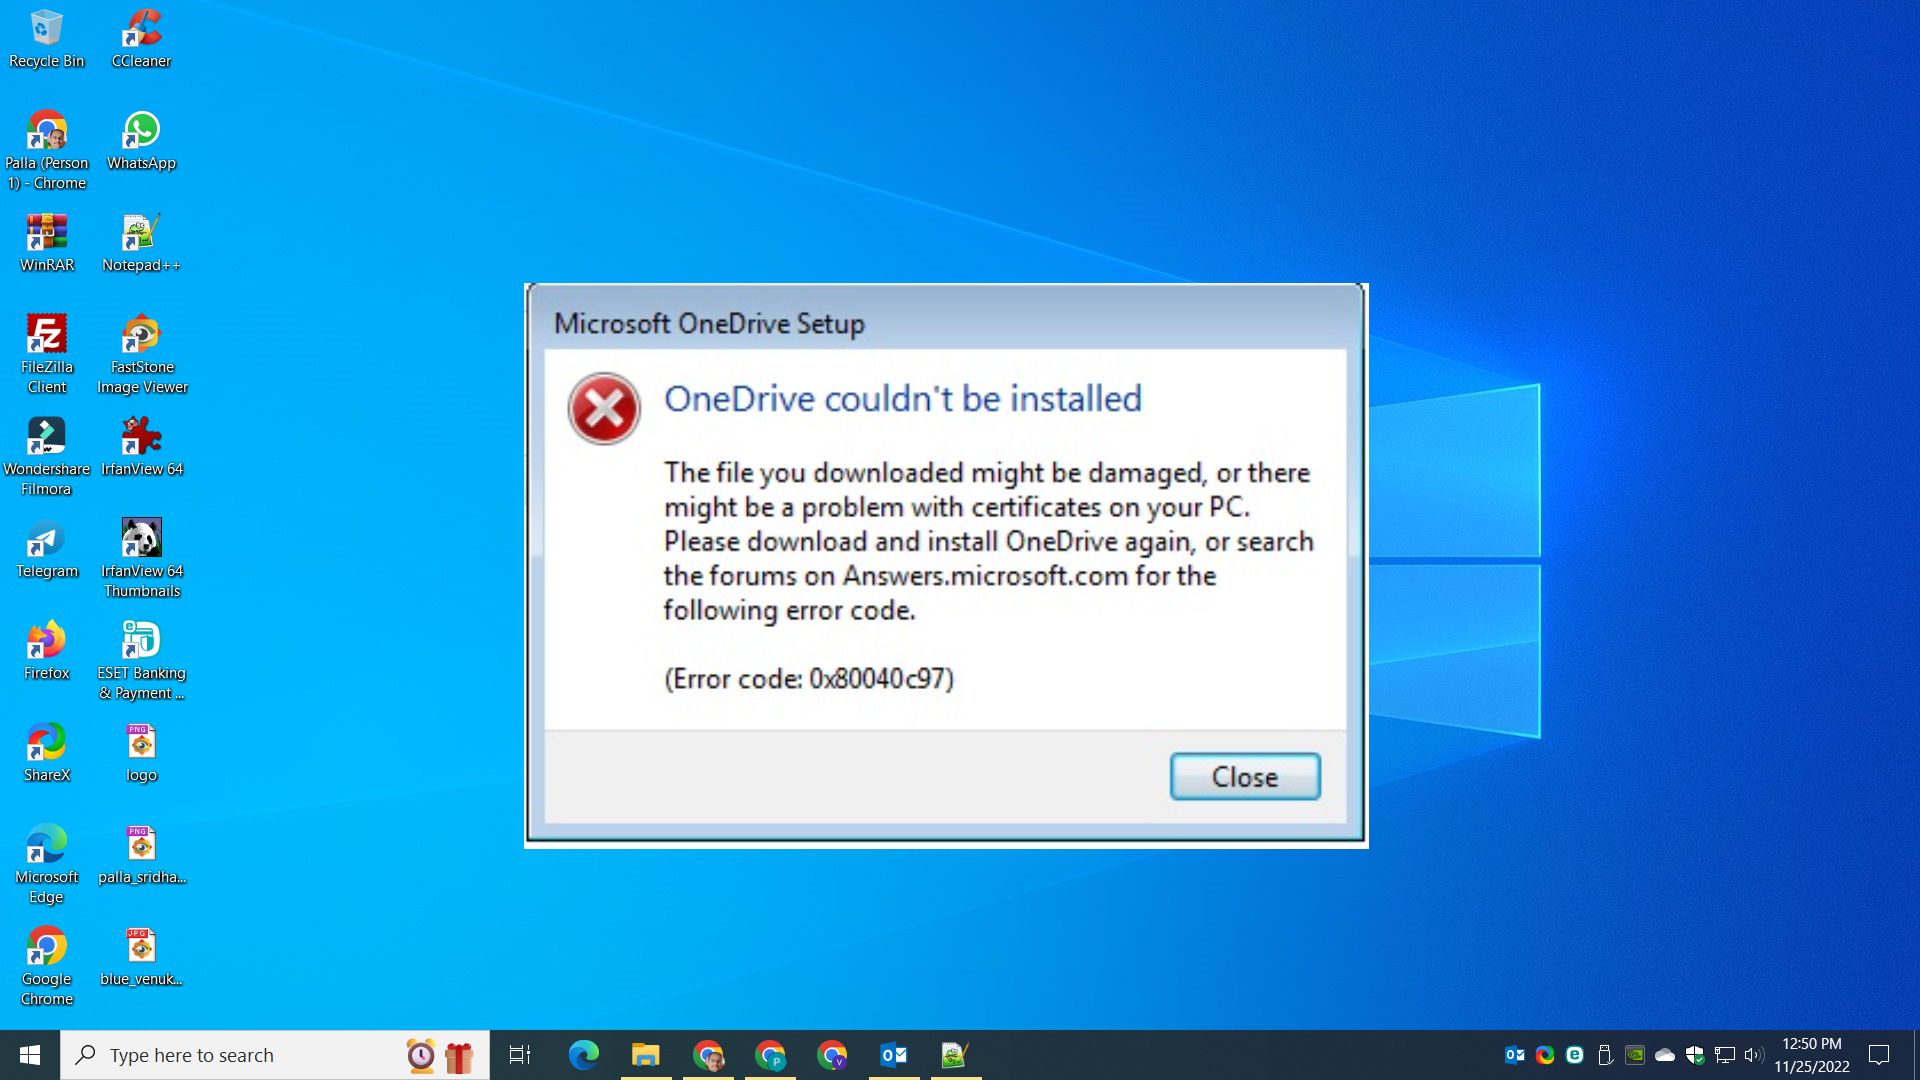
Task: Click the NVIDIA icon in system tray
Action: click(x=1635, y=1055)
